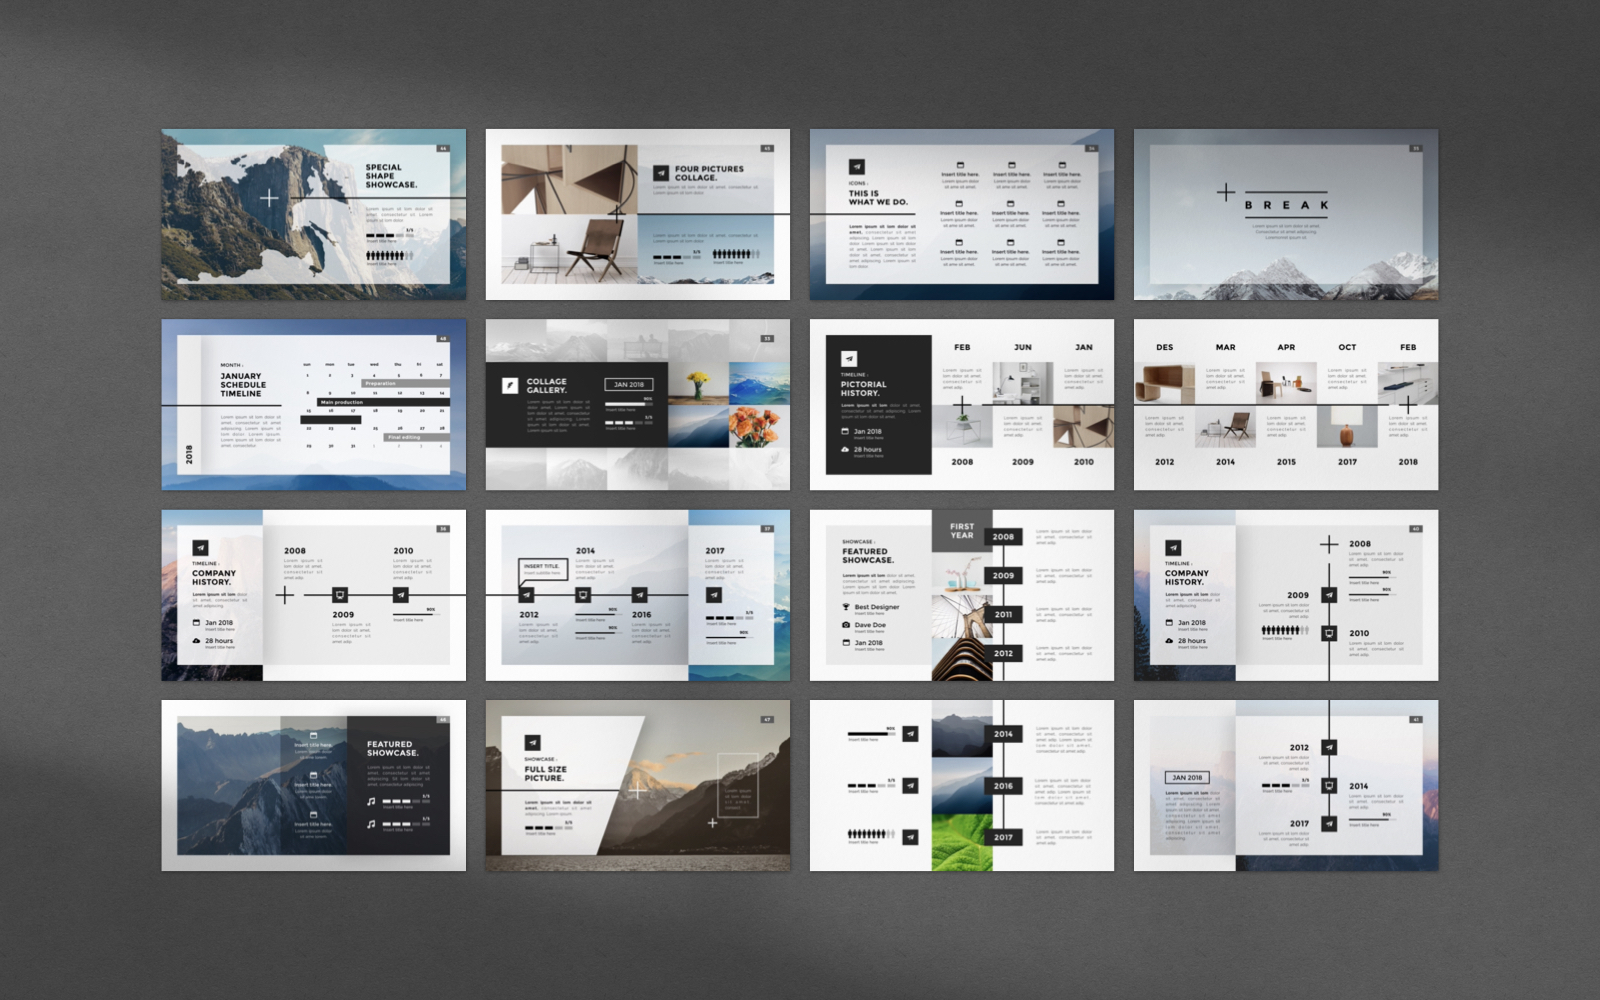Screen dimensions: 1600x1000
Task: Open the January Schedule Timeline slide
Action: coord(313,404)
